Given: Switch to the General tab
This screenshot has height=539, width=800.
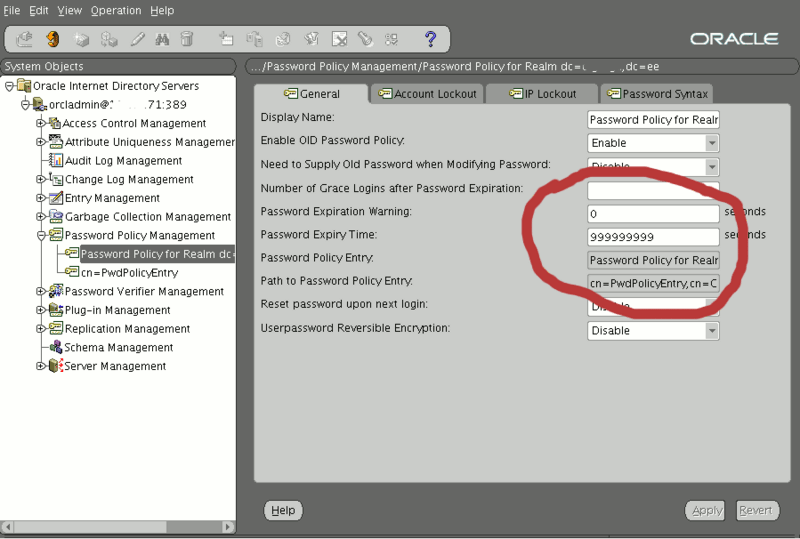Looking at the screenshot, I should [x=311, y=94].
